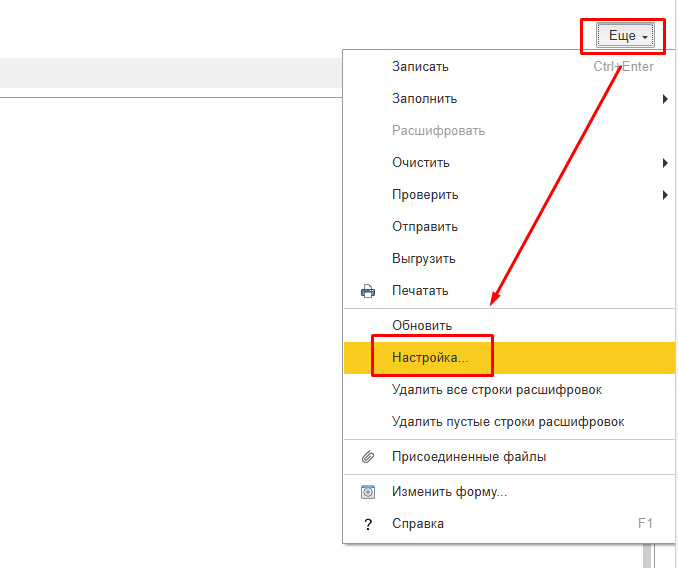Choose Проверить in the menu
This screenshot has width=678, height=568.
point(425,195)
